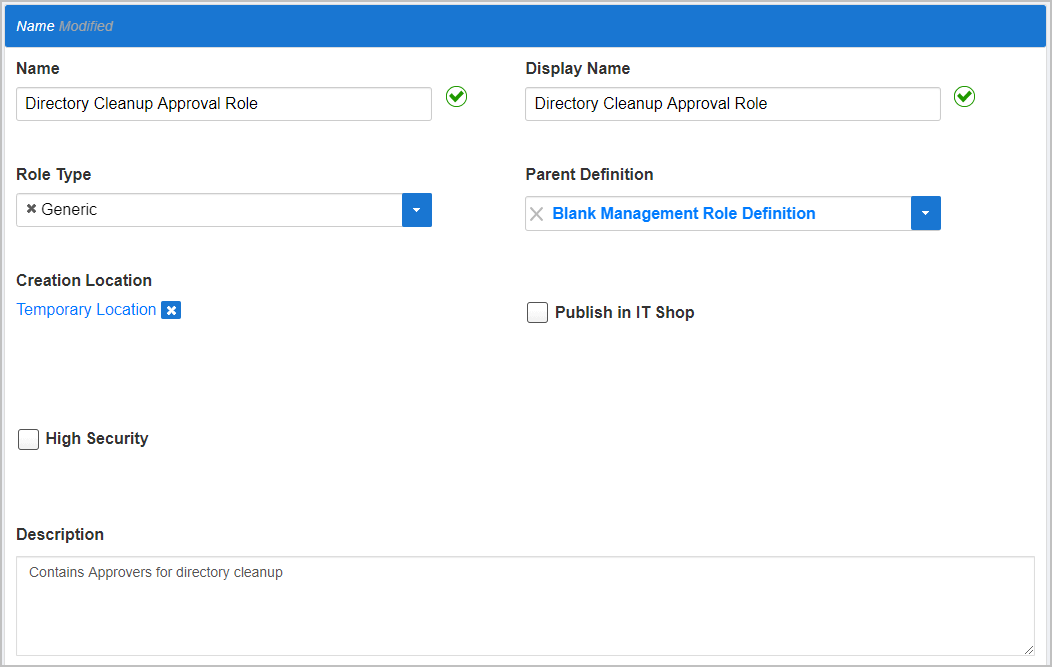Clear the Parent Definition with the gray X

click(537, 214)
